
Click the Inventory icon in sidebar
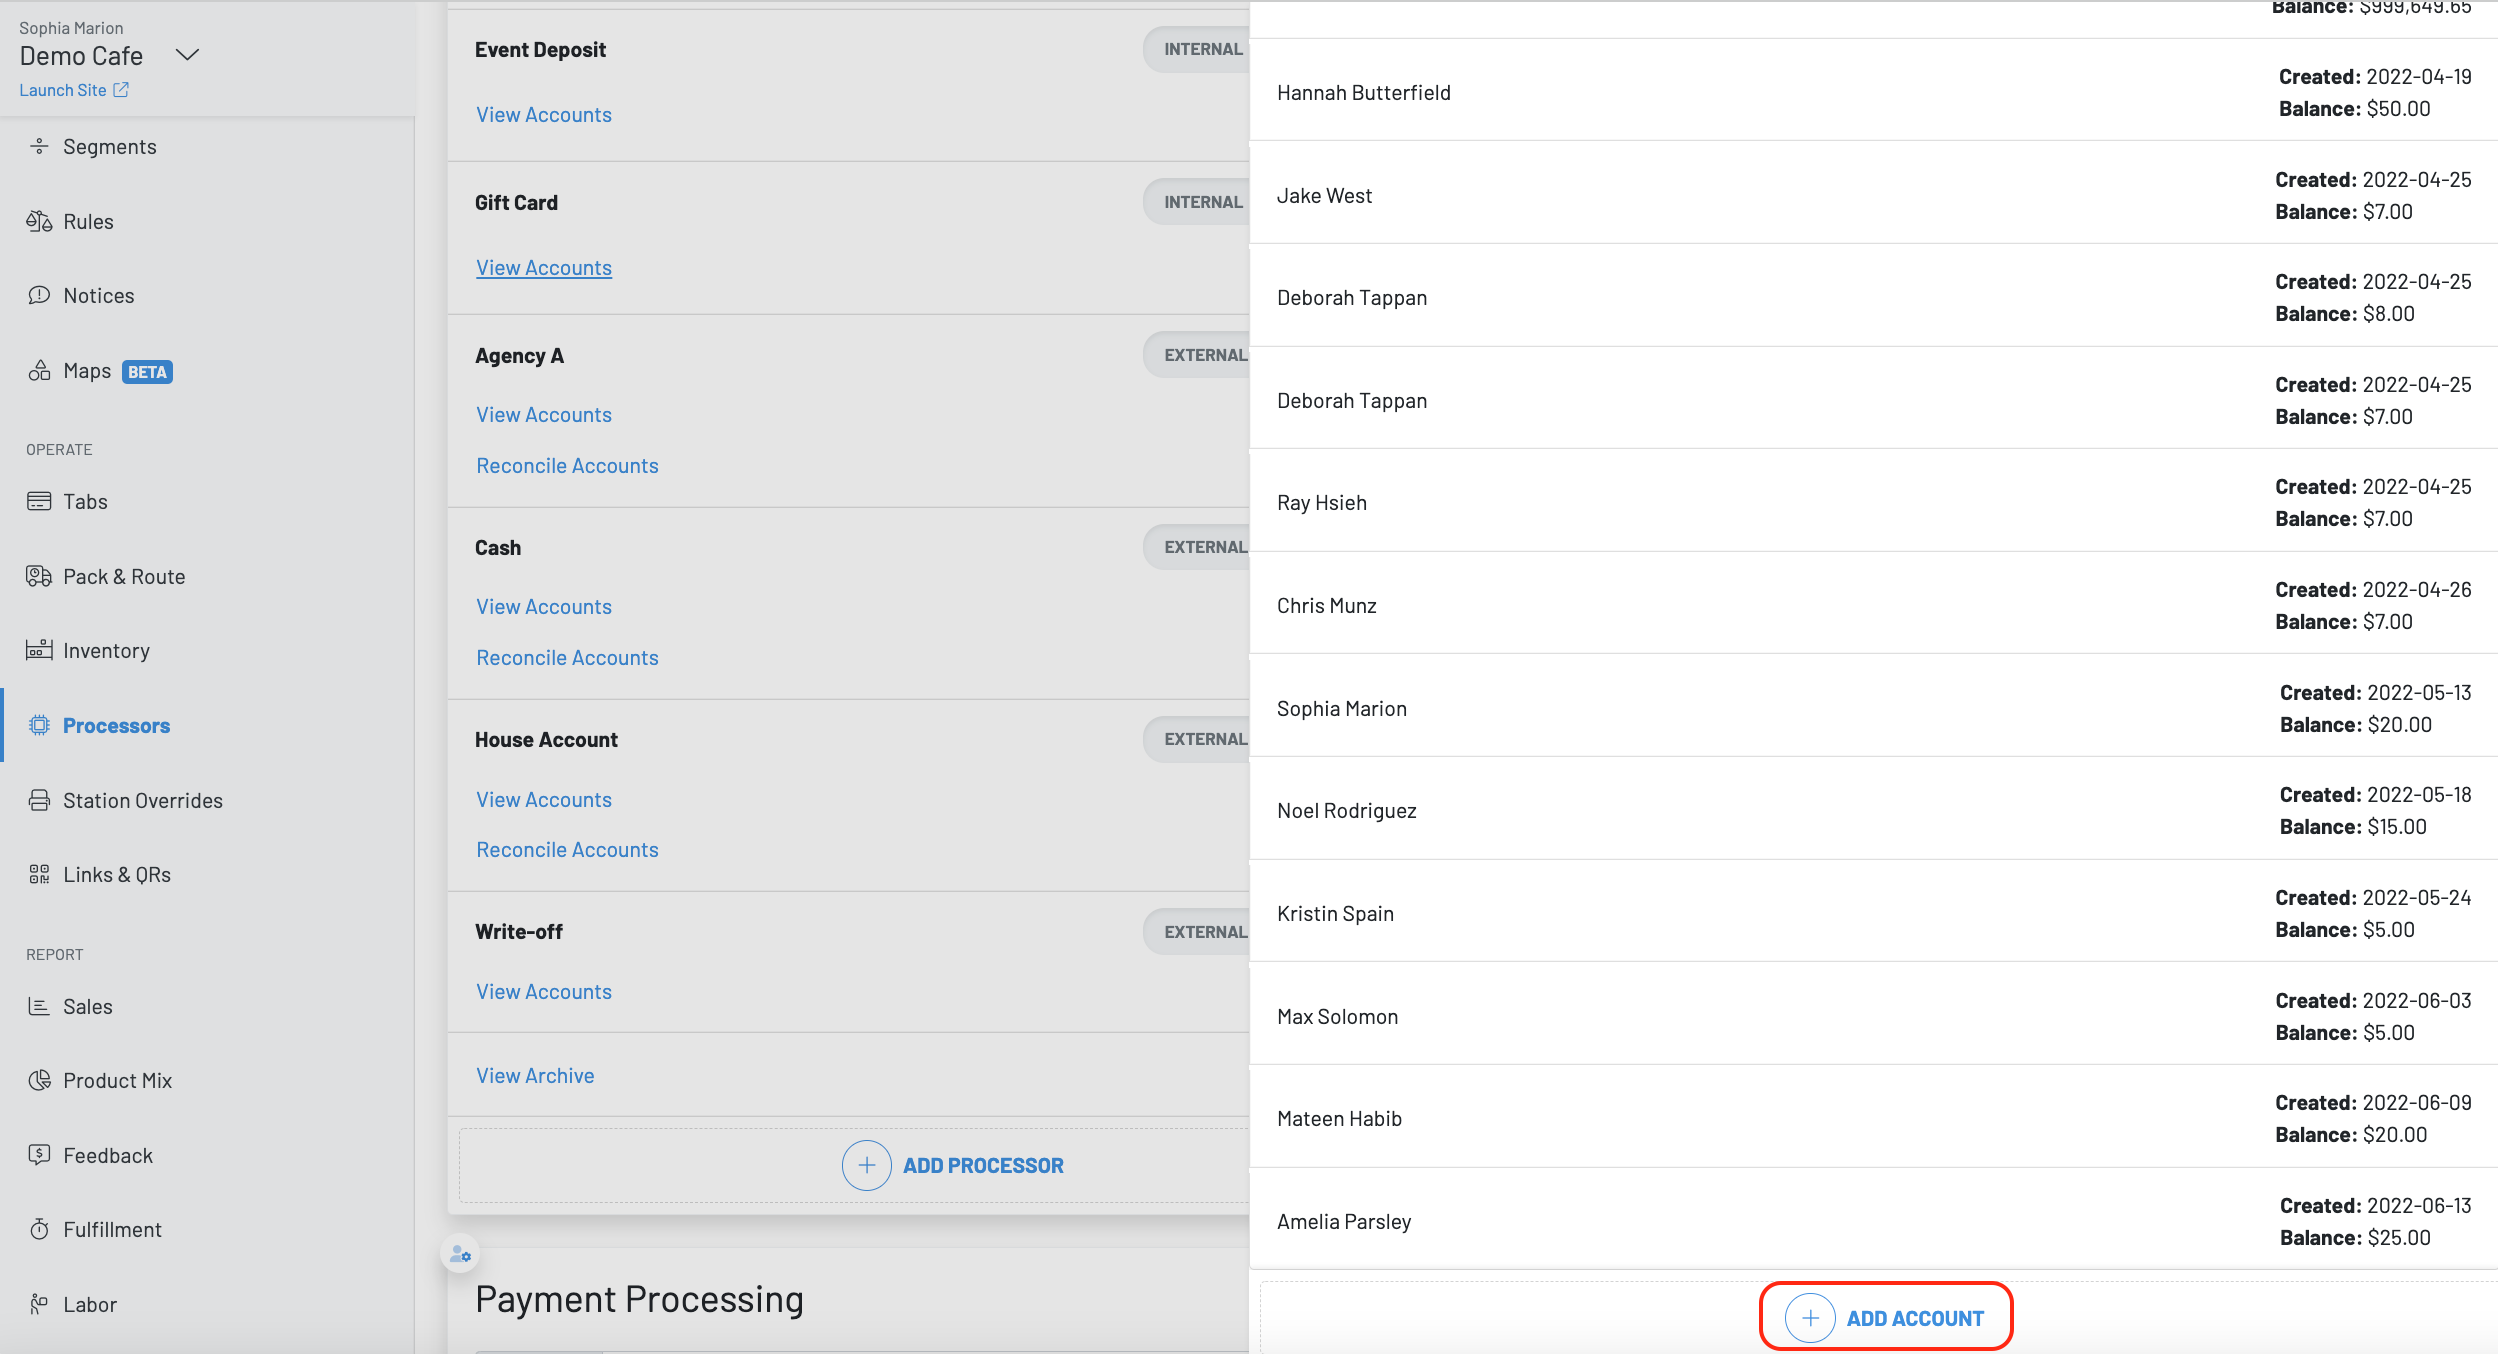pos(39,650)
